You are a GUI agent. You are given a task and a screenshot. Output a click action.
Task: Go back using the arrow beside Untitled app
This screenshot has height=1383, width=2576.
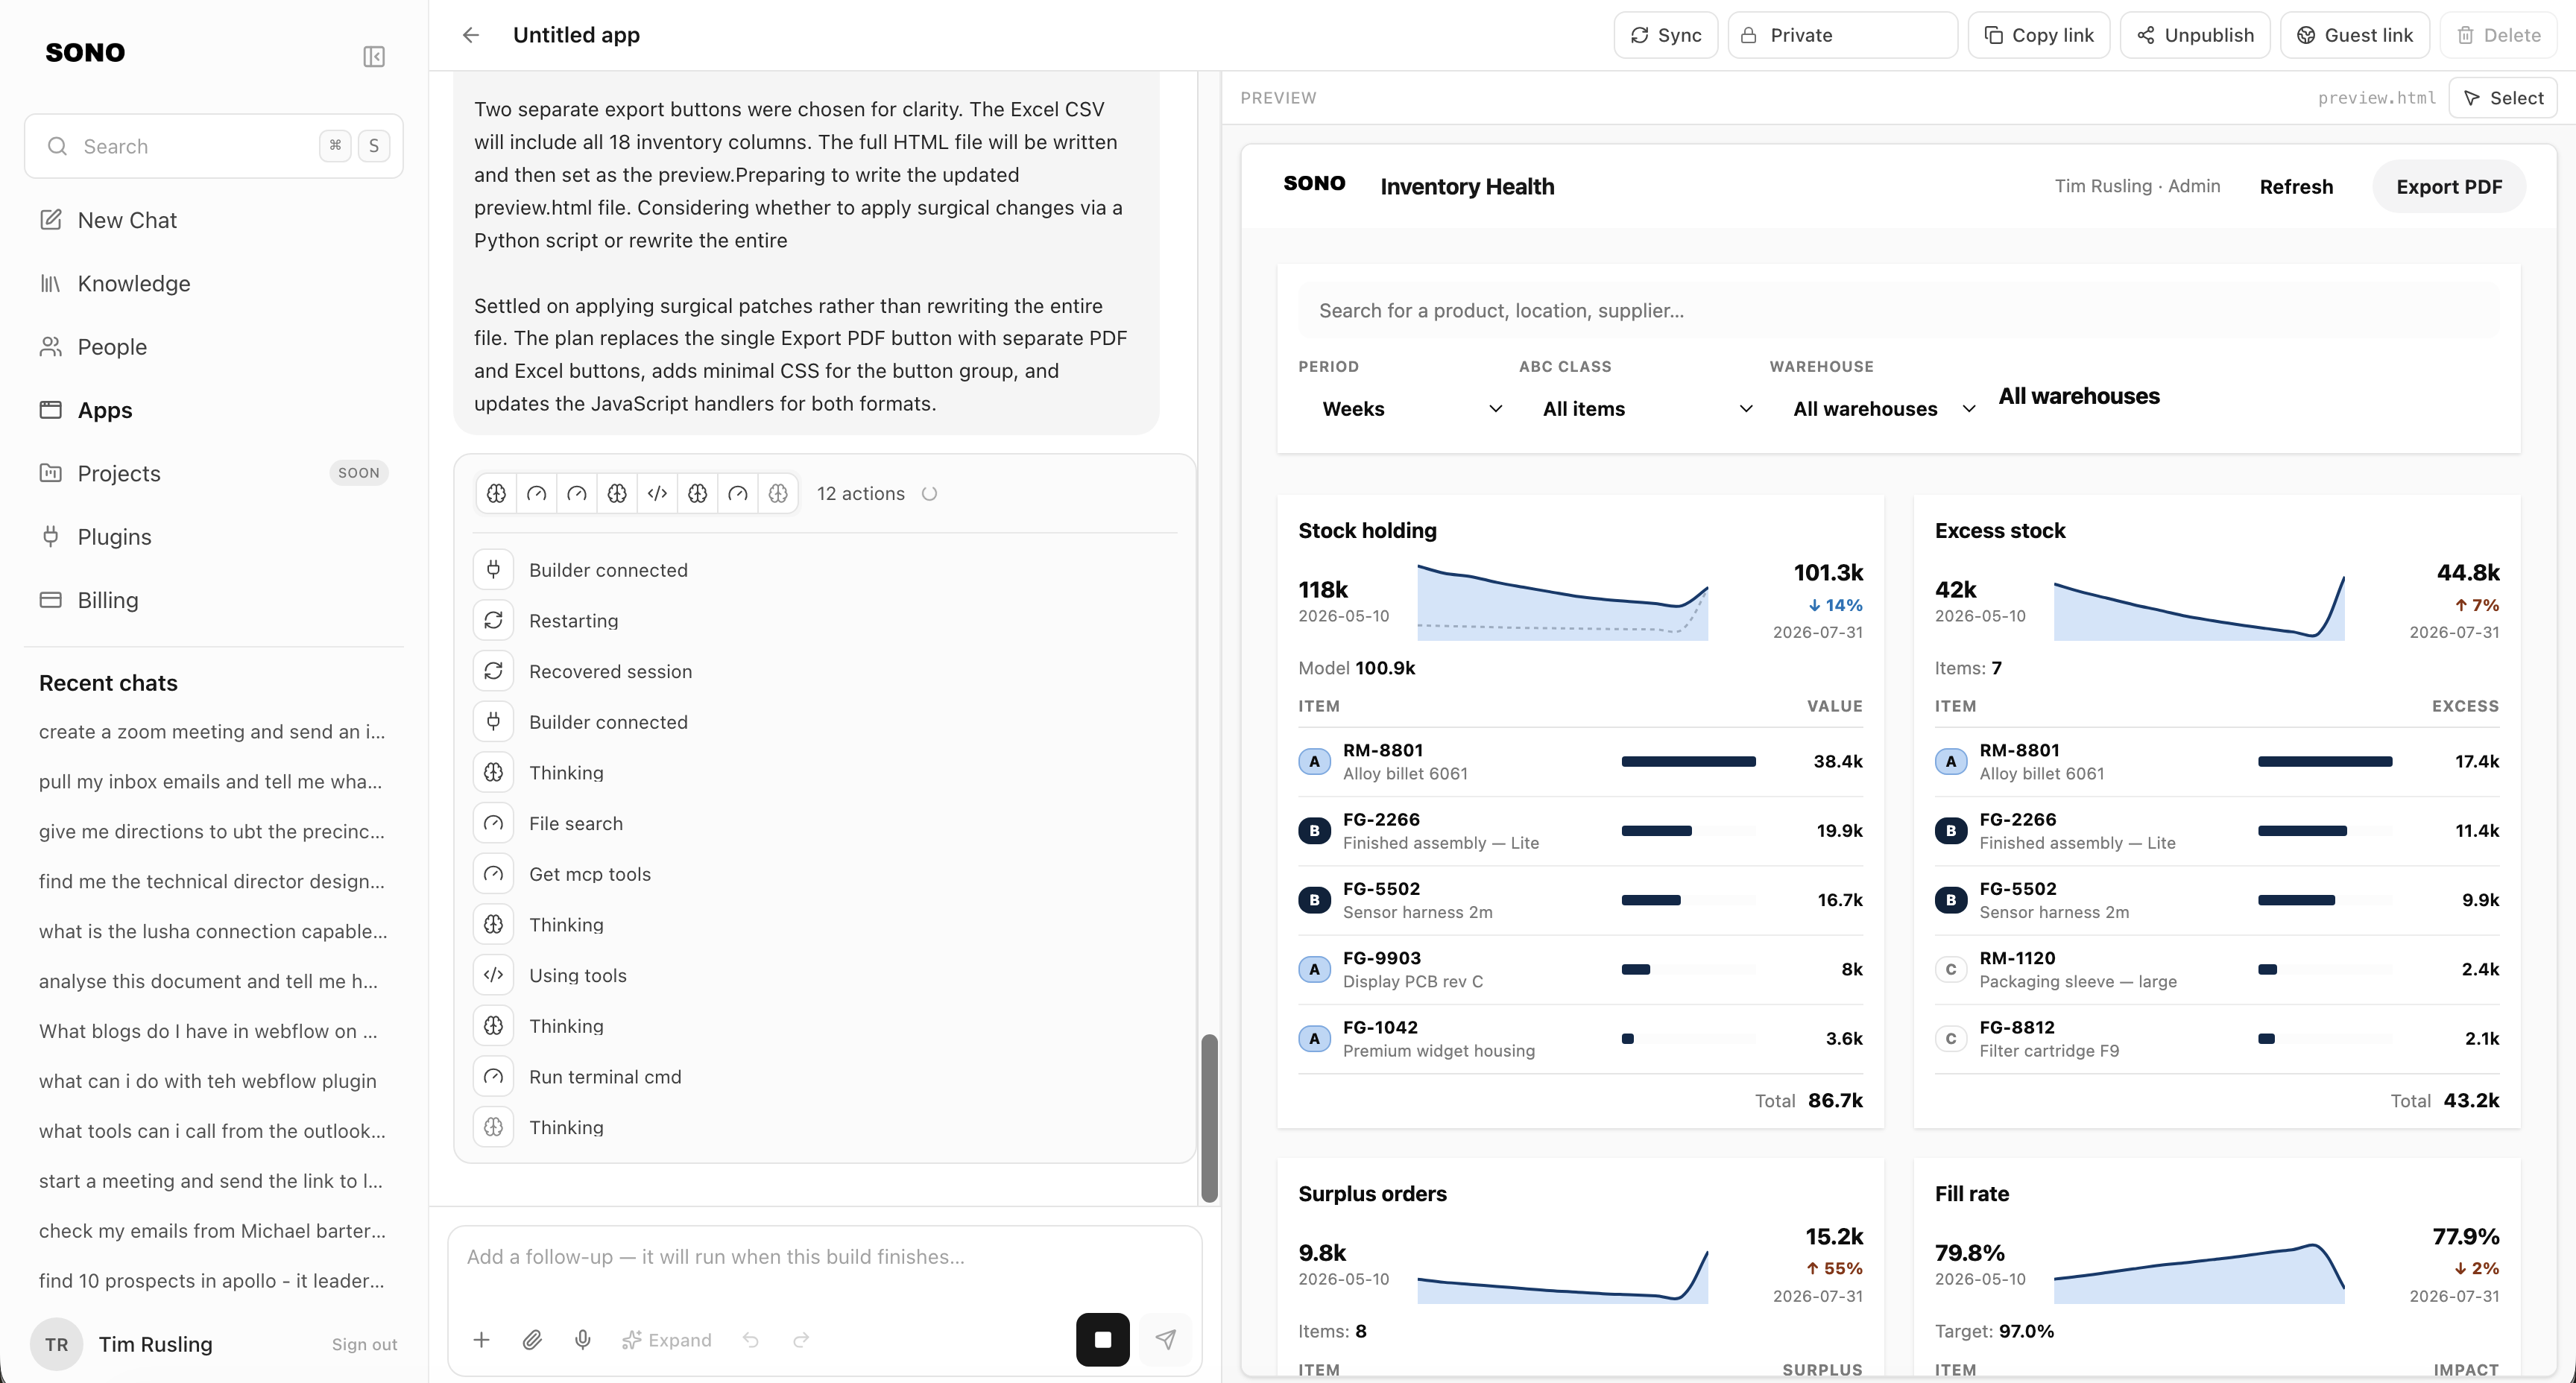pos(471,35)
